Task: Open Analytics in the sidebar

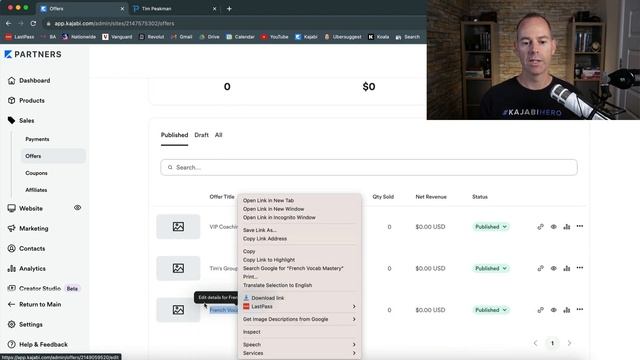Action: tap(27, 269)
